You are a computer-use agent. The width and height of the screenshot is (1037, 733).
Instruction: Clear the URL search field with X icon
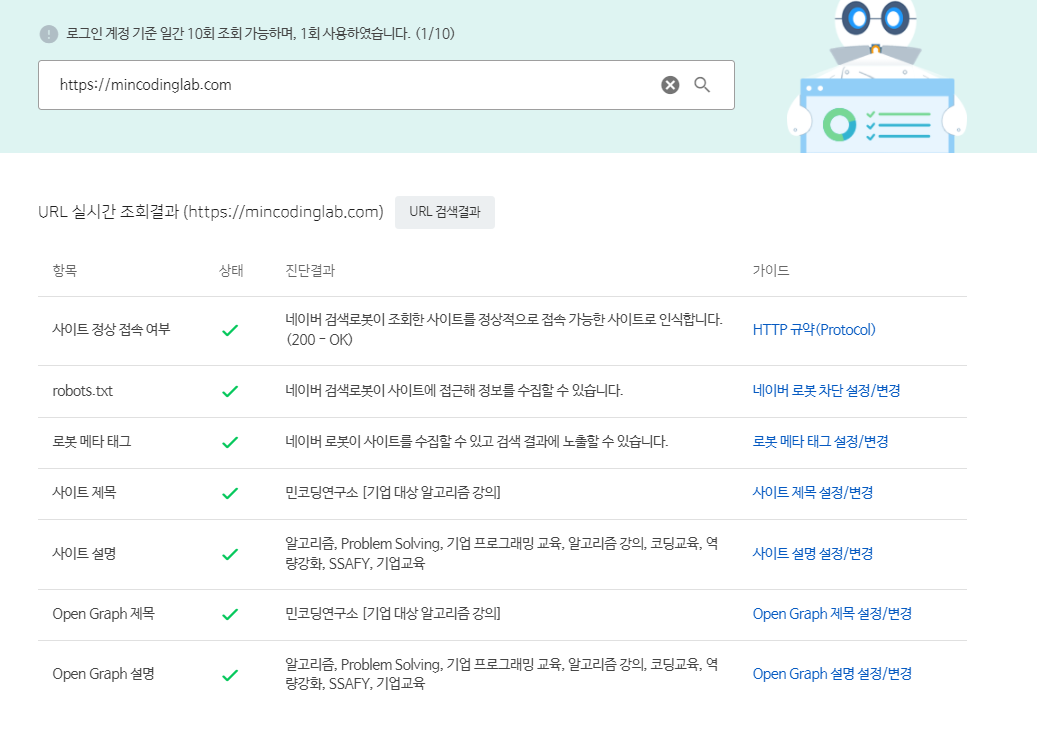pos(670,85)
